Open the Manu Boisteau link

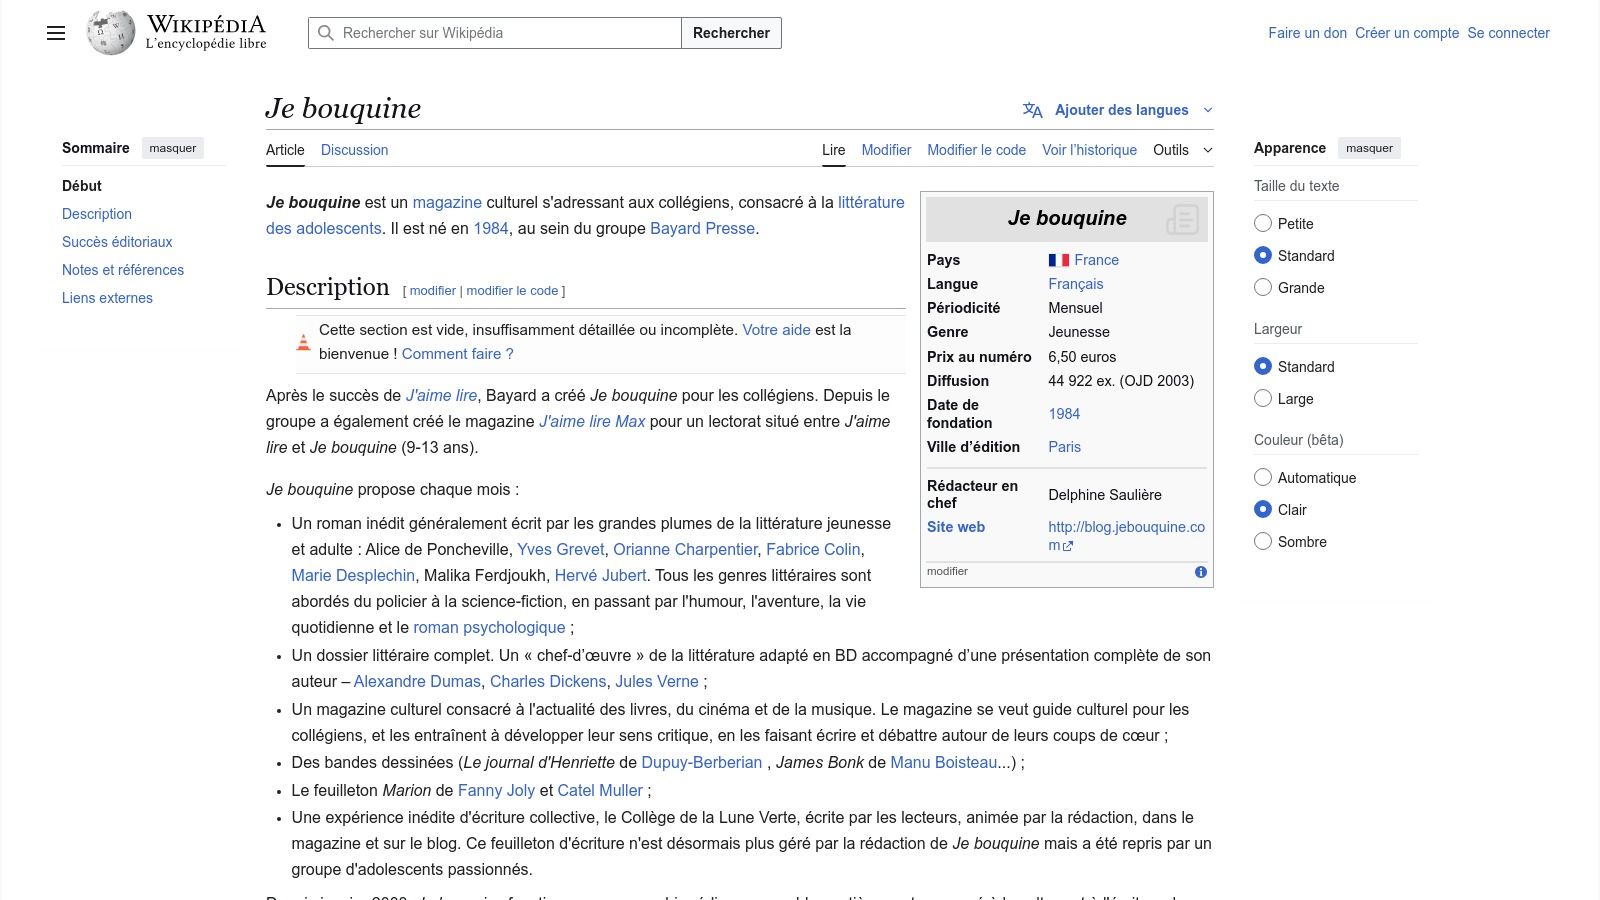click(x=944, y=763)
